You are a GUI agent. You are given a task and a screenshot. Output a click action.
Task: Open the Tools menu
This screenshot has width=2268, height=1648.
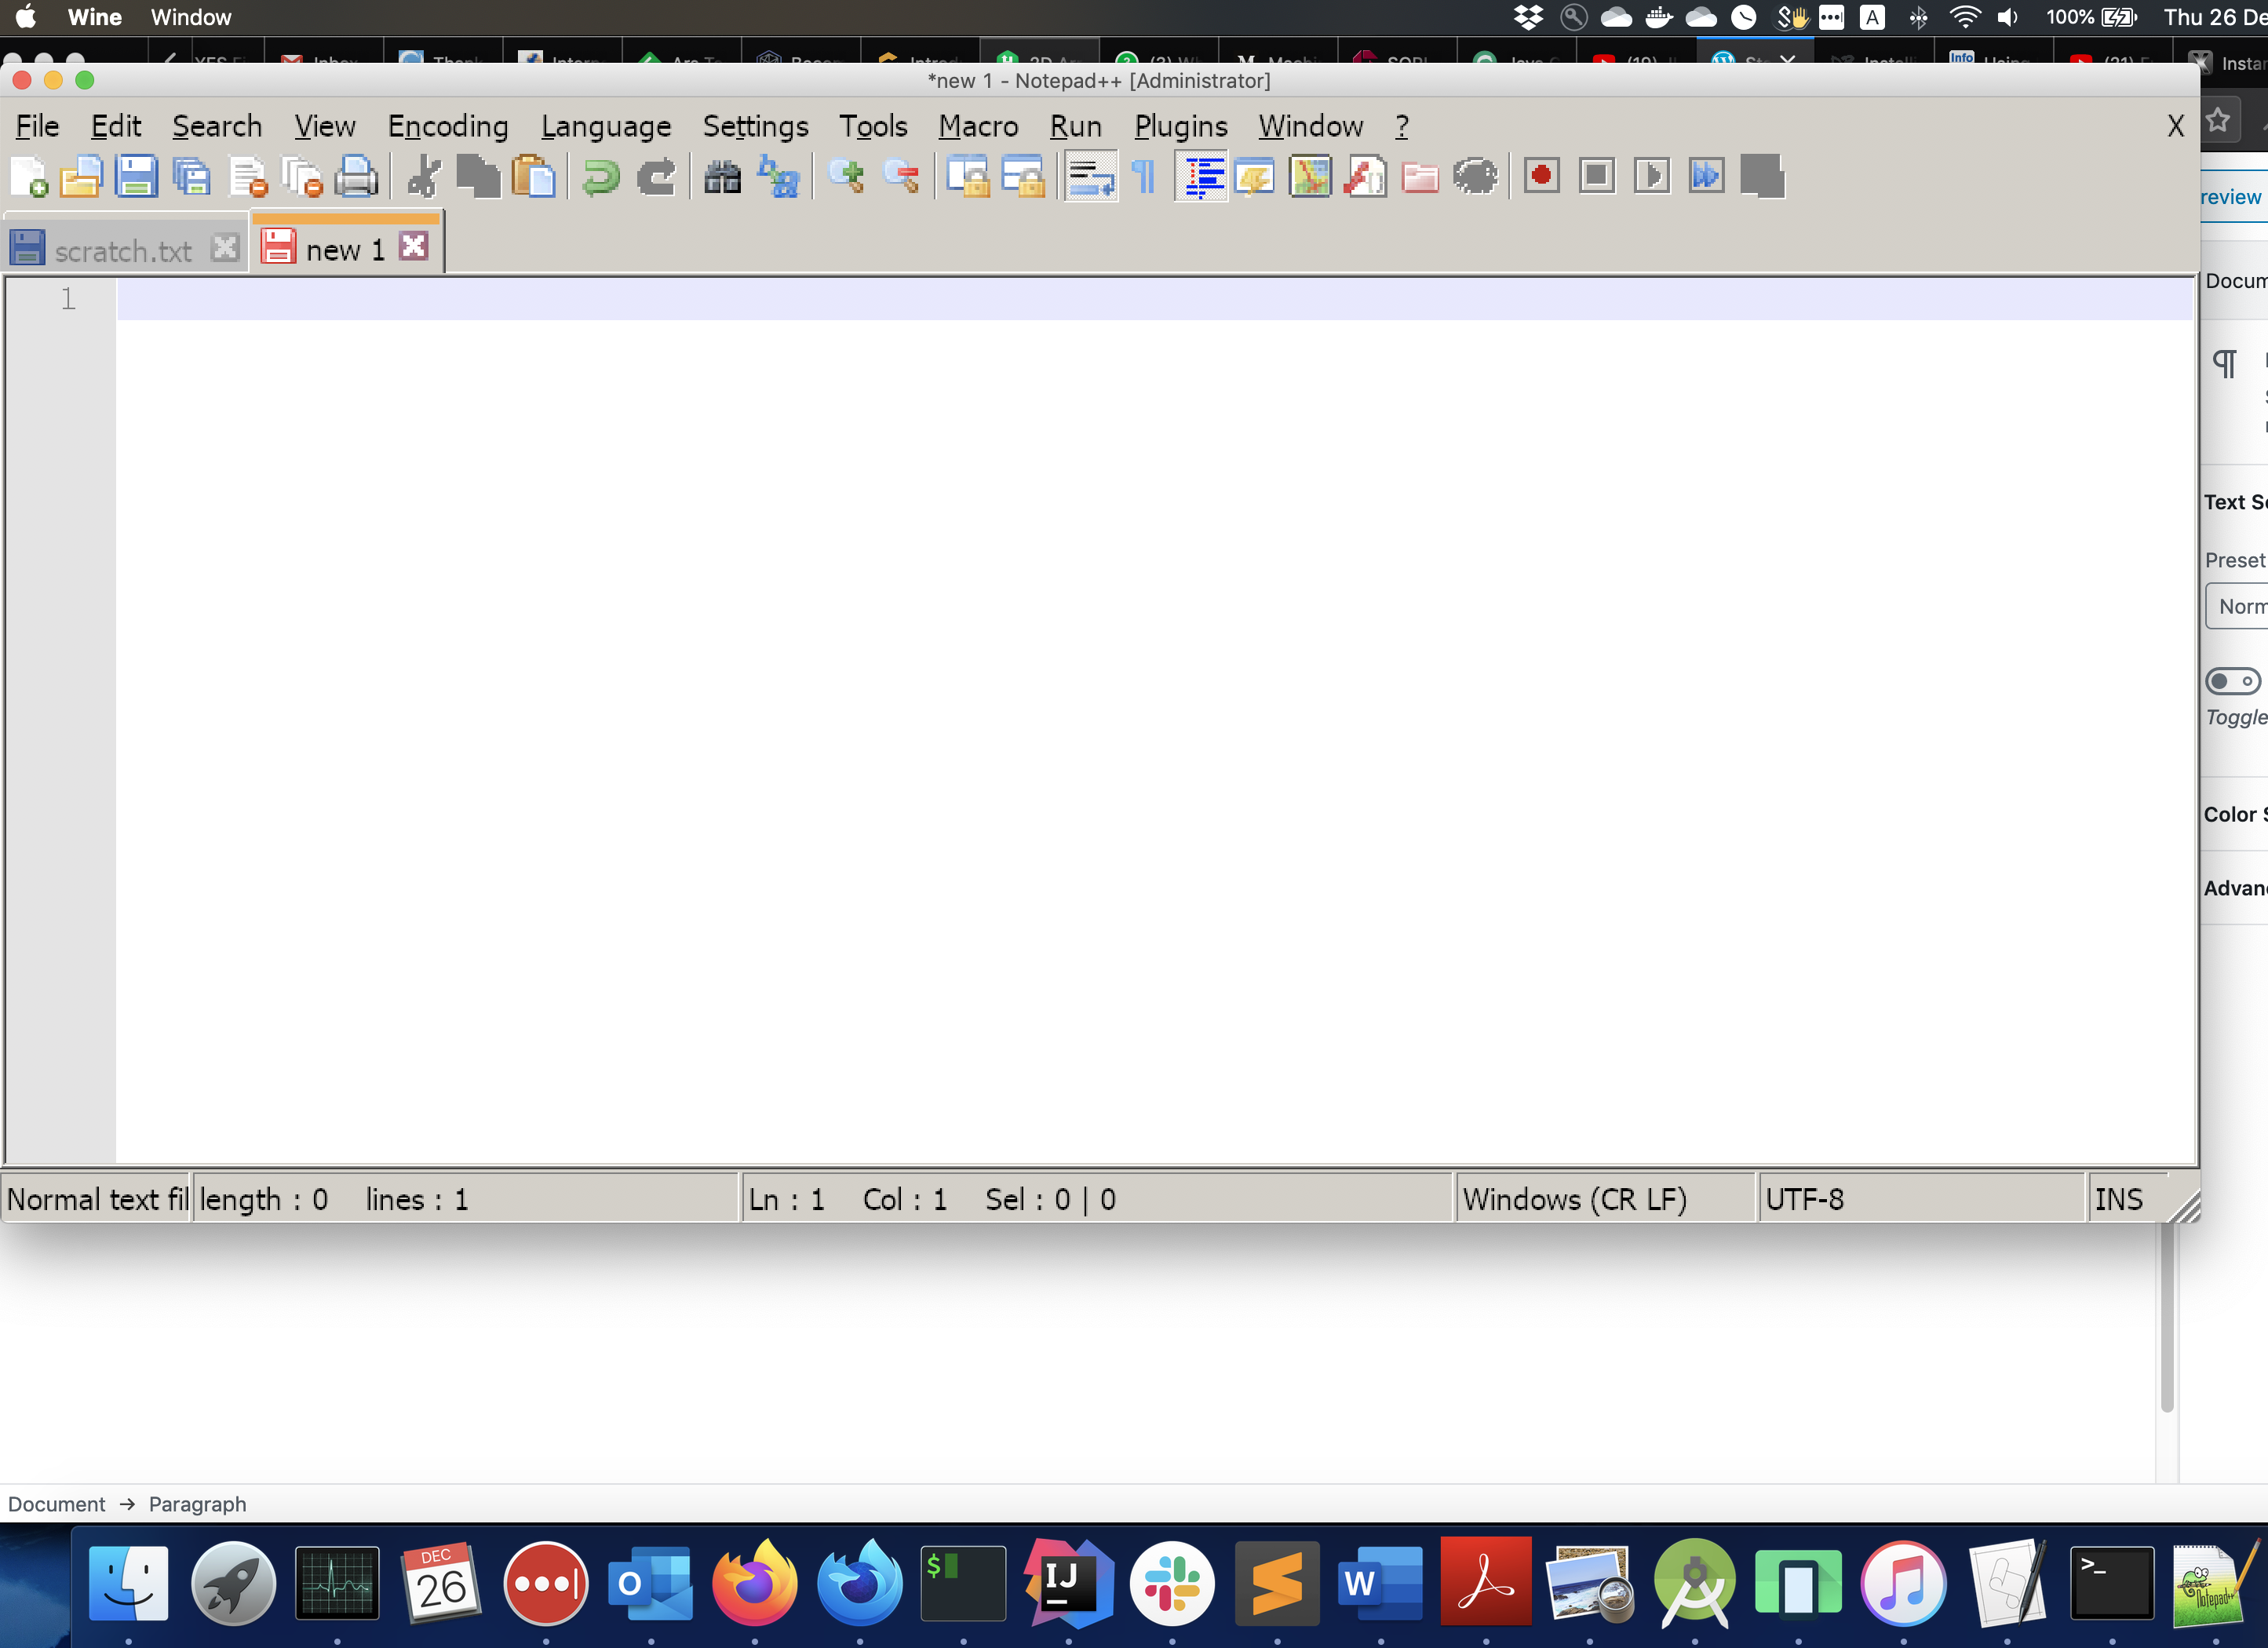tap(873, 126)
